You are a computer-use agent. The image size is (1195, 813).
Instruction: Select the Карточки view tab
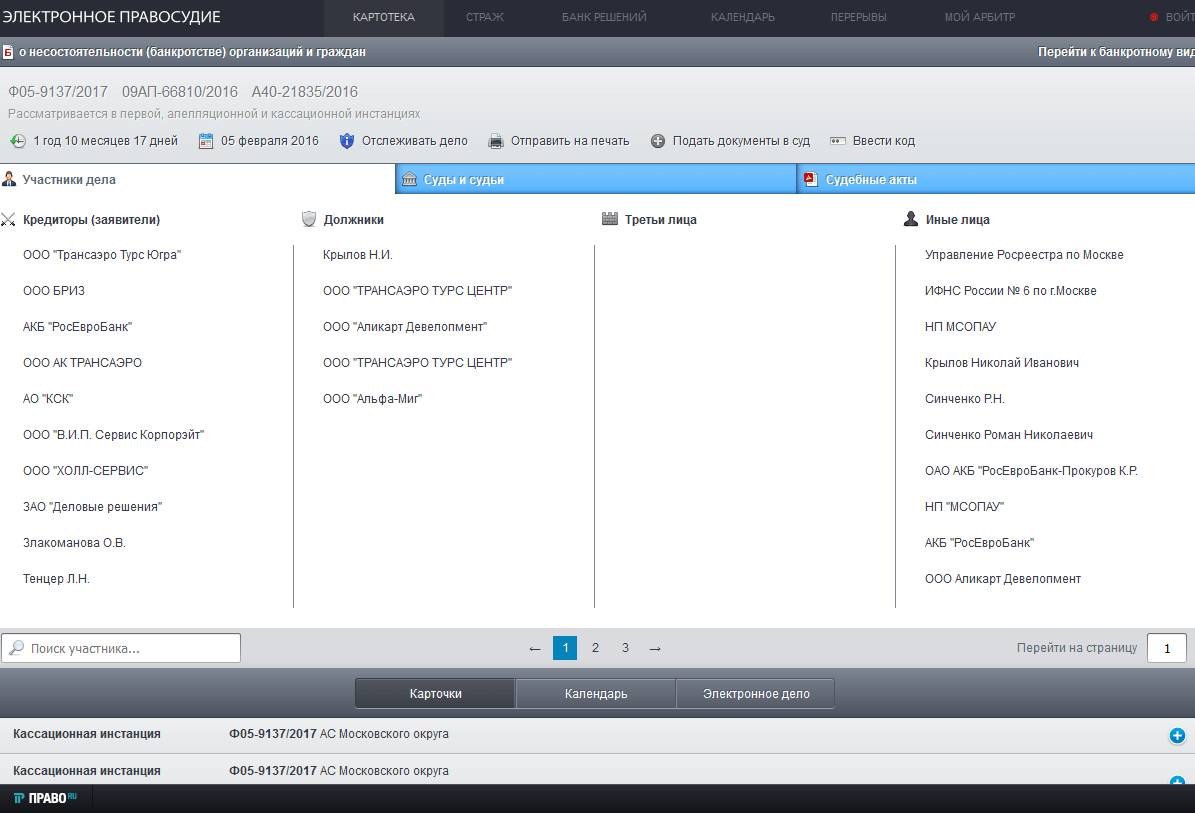[435, 693]
